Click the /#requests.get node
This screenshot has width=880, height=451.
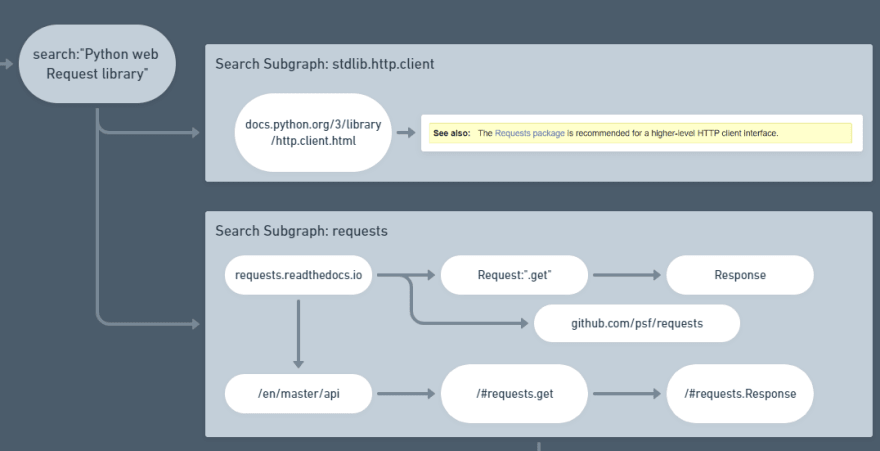point(515,394)
